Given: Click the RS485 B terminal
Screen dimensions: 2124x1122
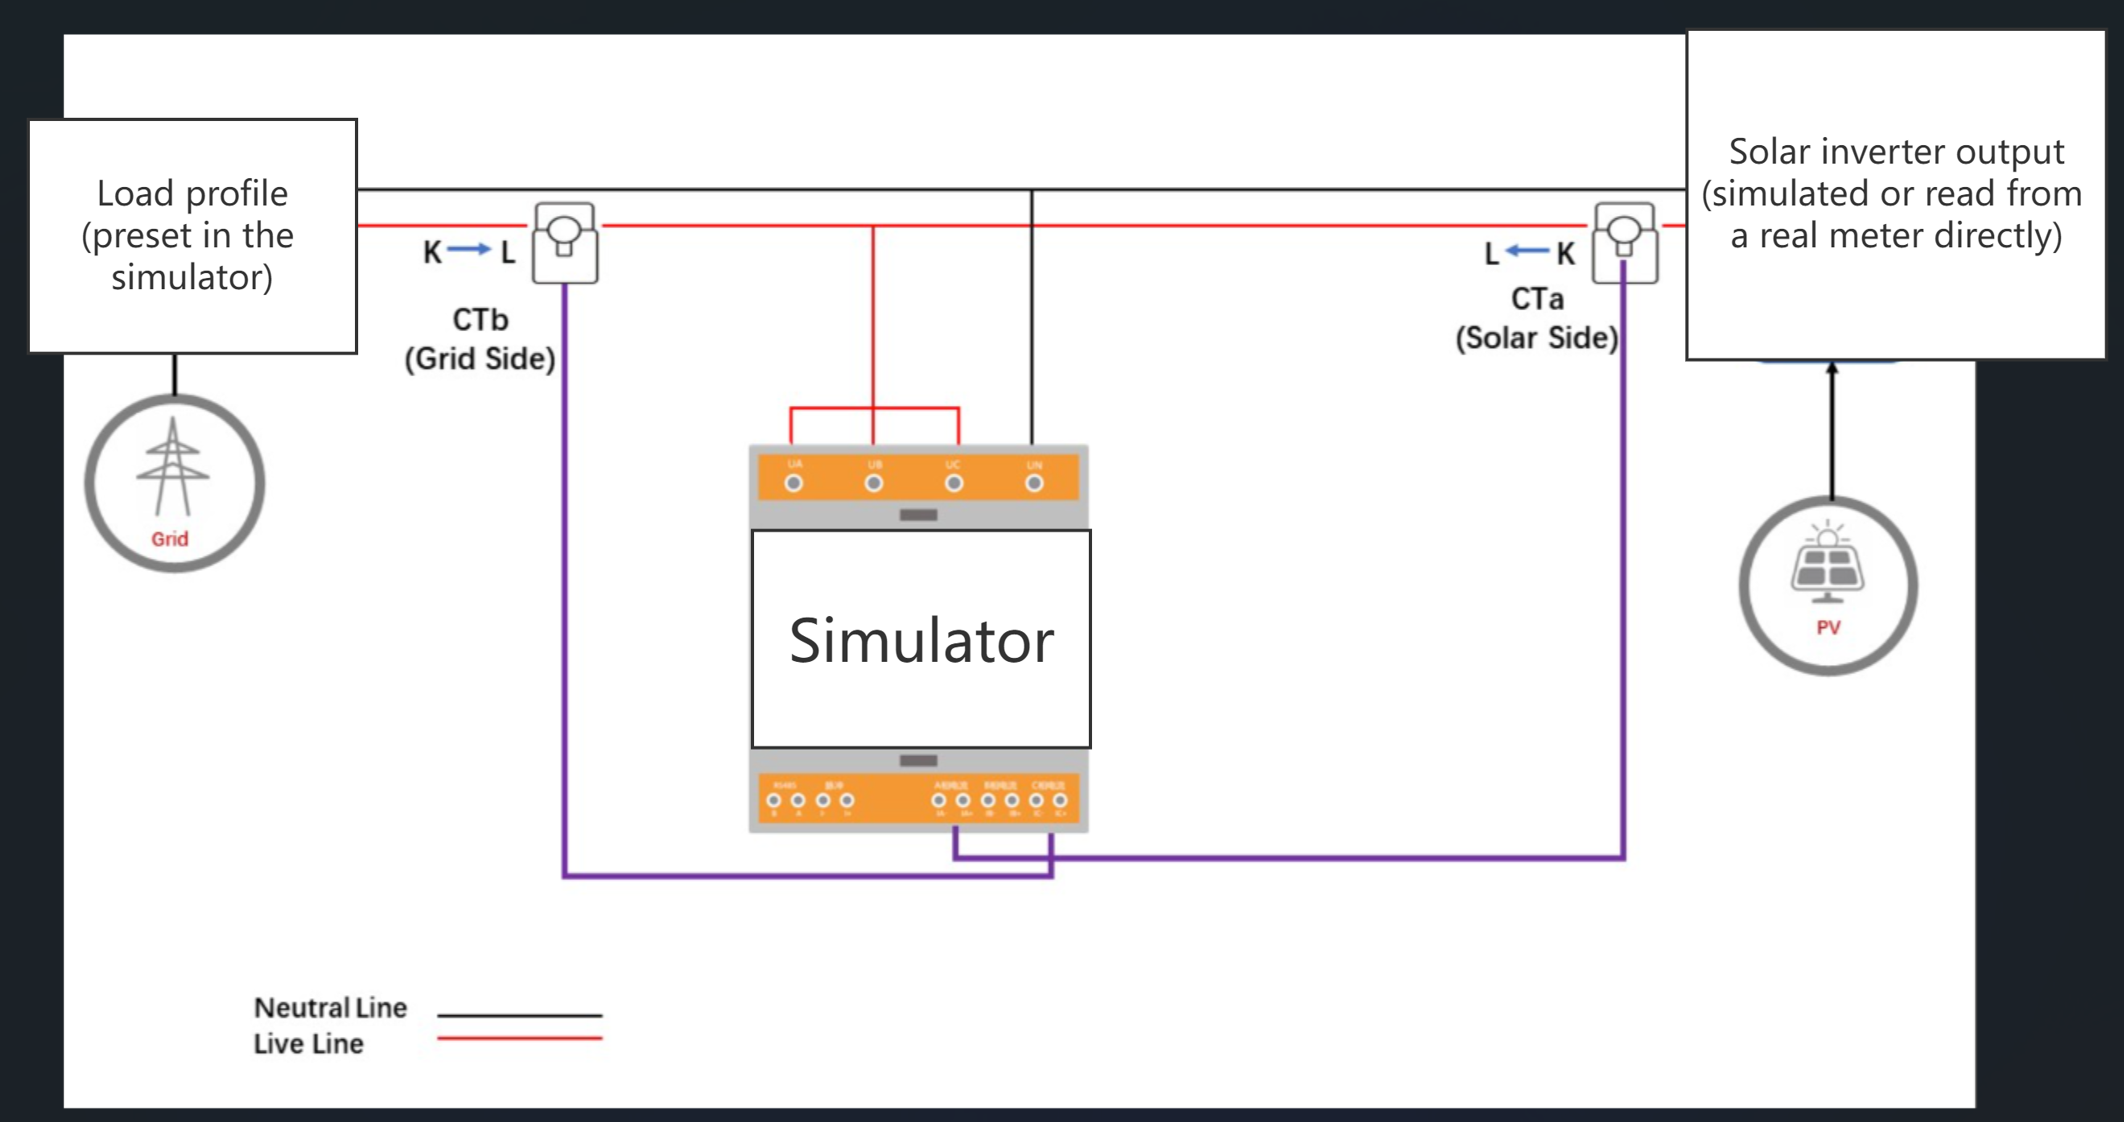Looking at the screenshot, I should click(773, 800).
